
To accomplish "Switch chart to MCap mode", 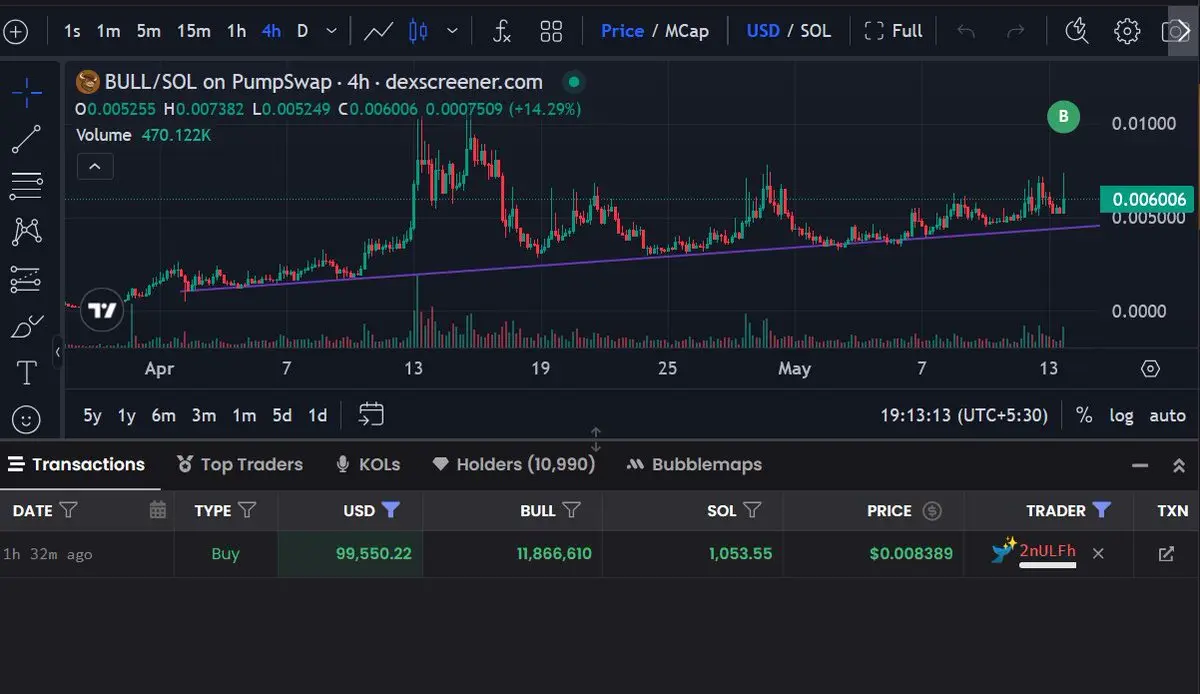I will point(687,31).
